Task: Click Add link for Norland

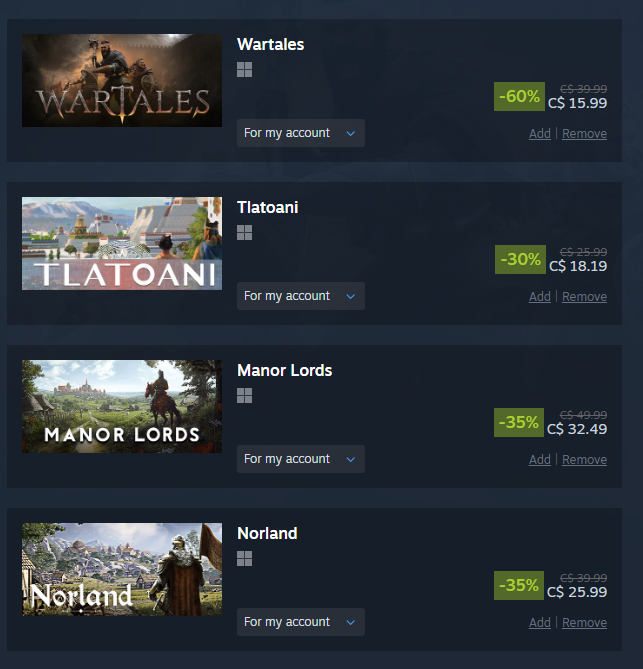Action: pyautogui.click(x=540, y=622)
